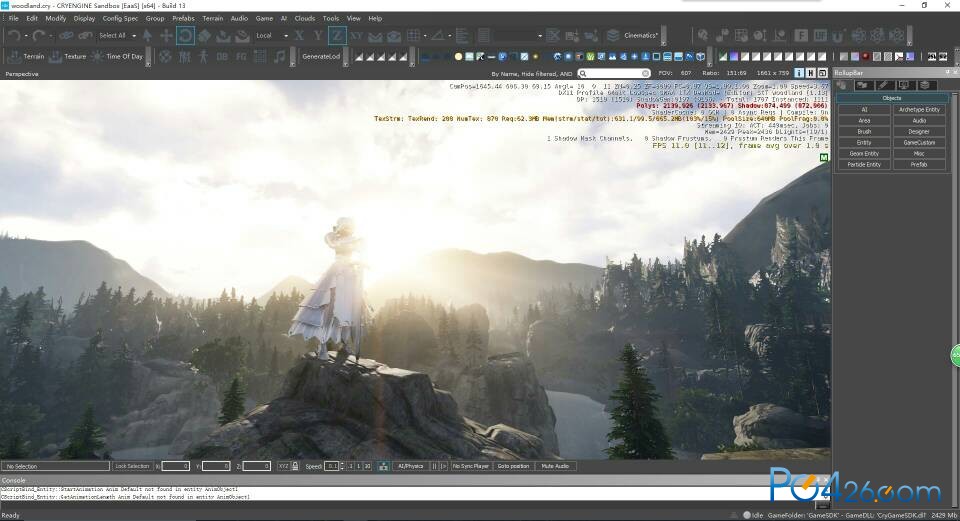The image size is (960, 521).
Task: Open the Prefabs menu
Action: 183,18
